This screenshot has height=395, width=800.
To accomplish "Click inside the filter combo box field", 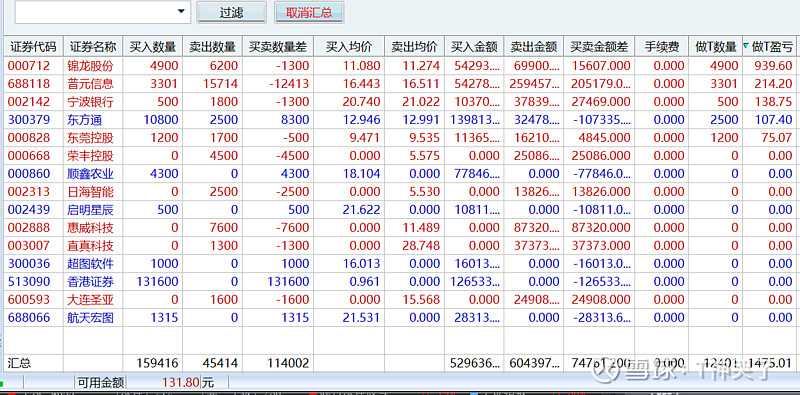I will click(x=103, y=12).
